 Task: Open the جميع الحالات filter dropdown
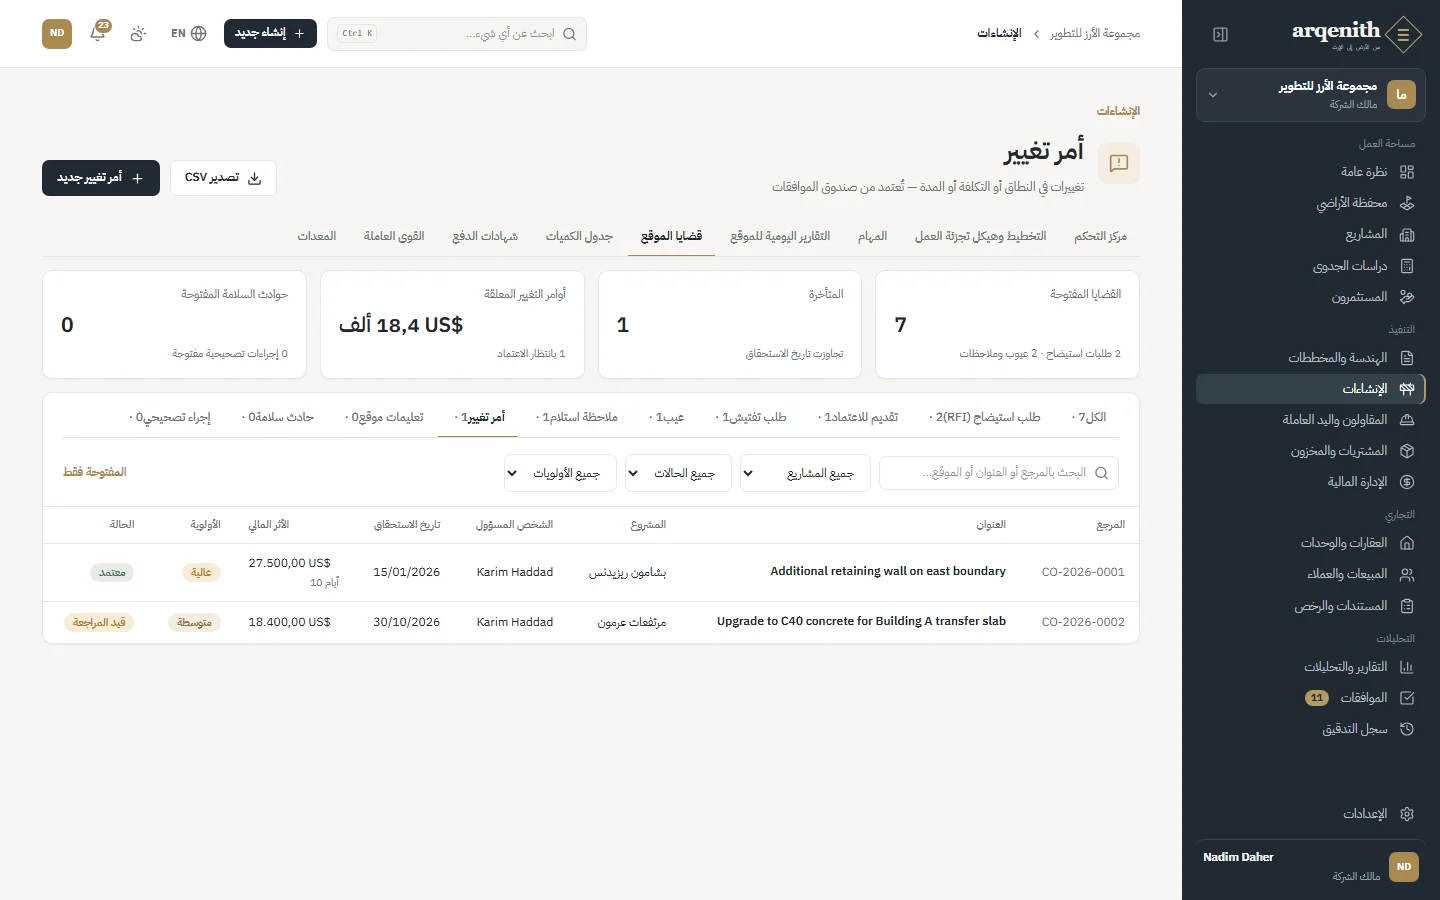click(678, 473)
